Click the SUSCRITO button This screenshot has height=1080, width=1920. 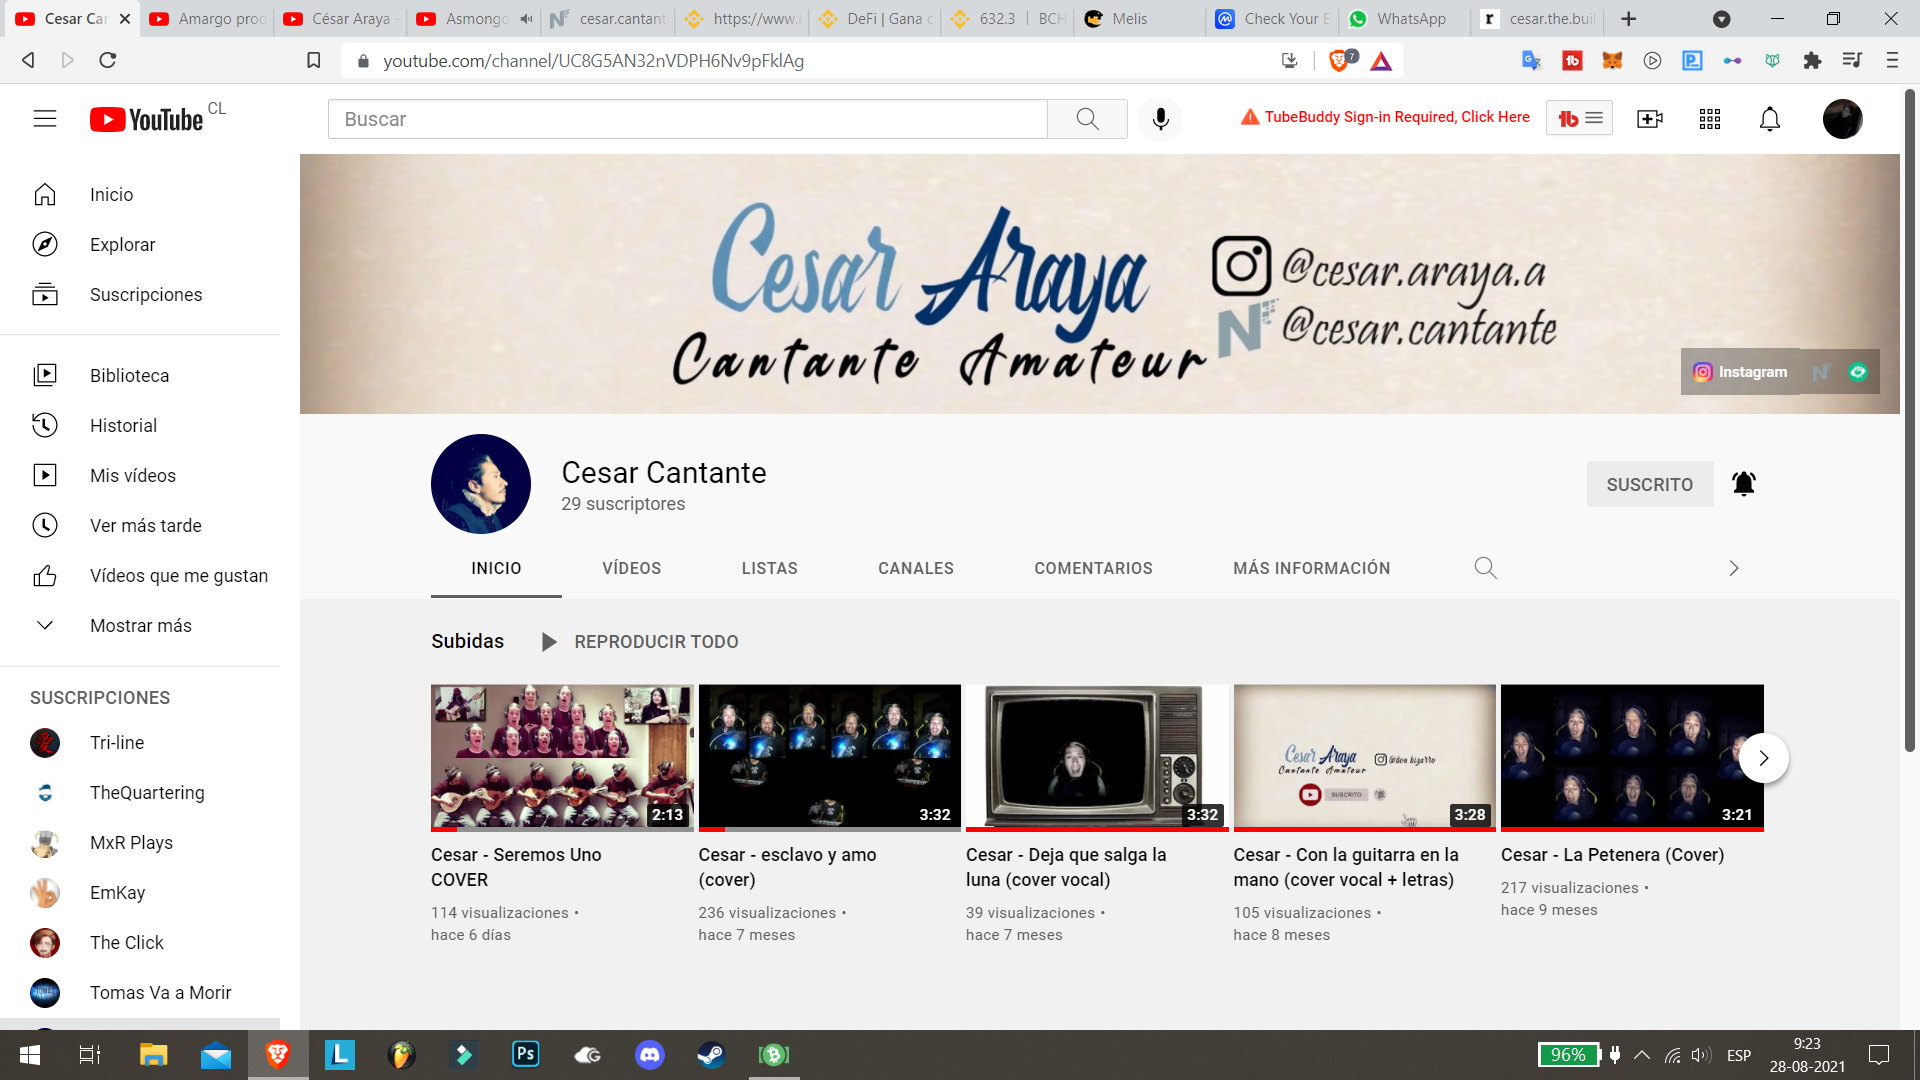[1650, 484]
